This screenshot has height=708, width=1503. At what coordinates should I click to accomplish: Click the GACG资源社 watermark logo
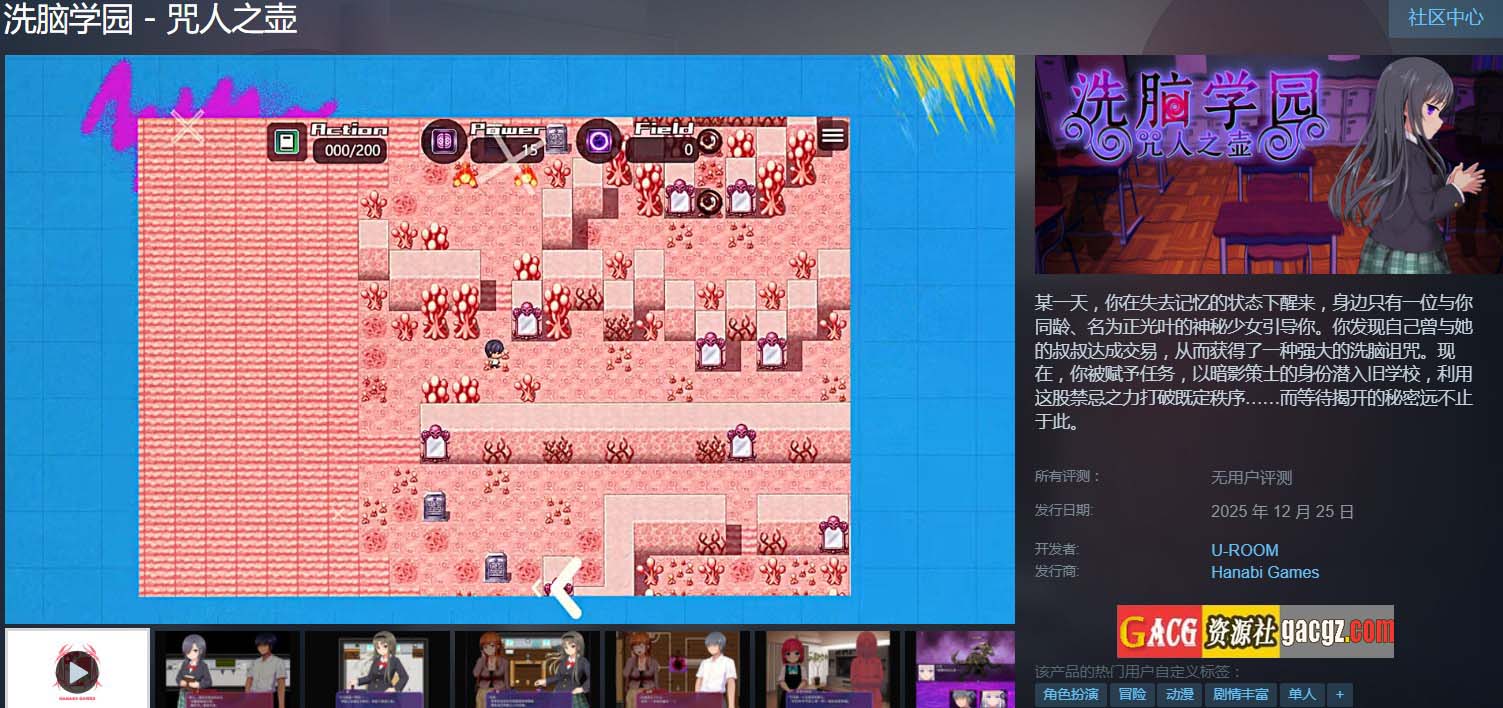[x=1255, y=631]
